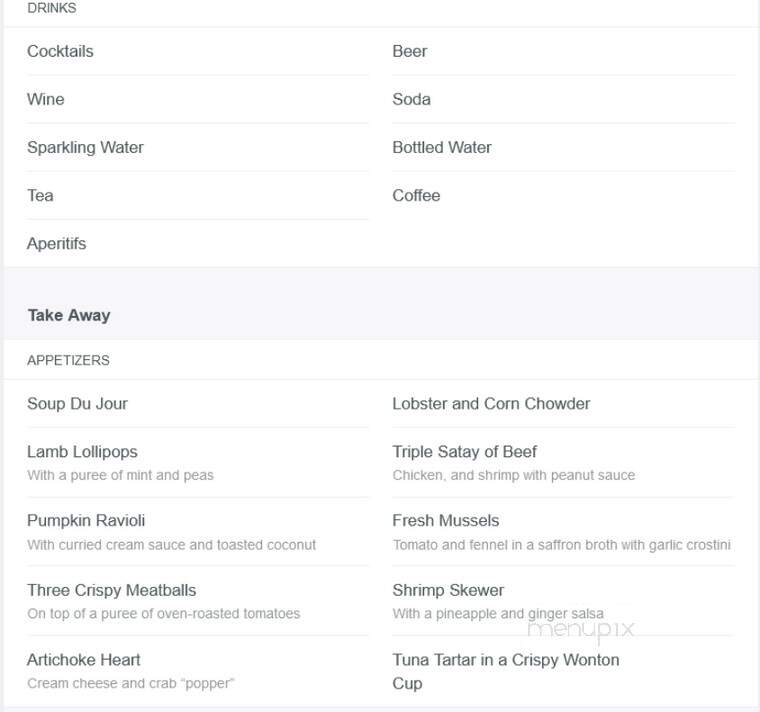Select Coffee from the drinks list

416,195
